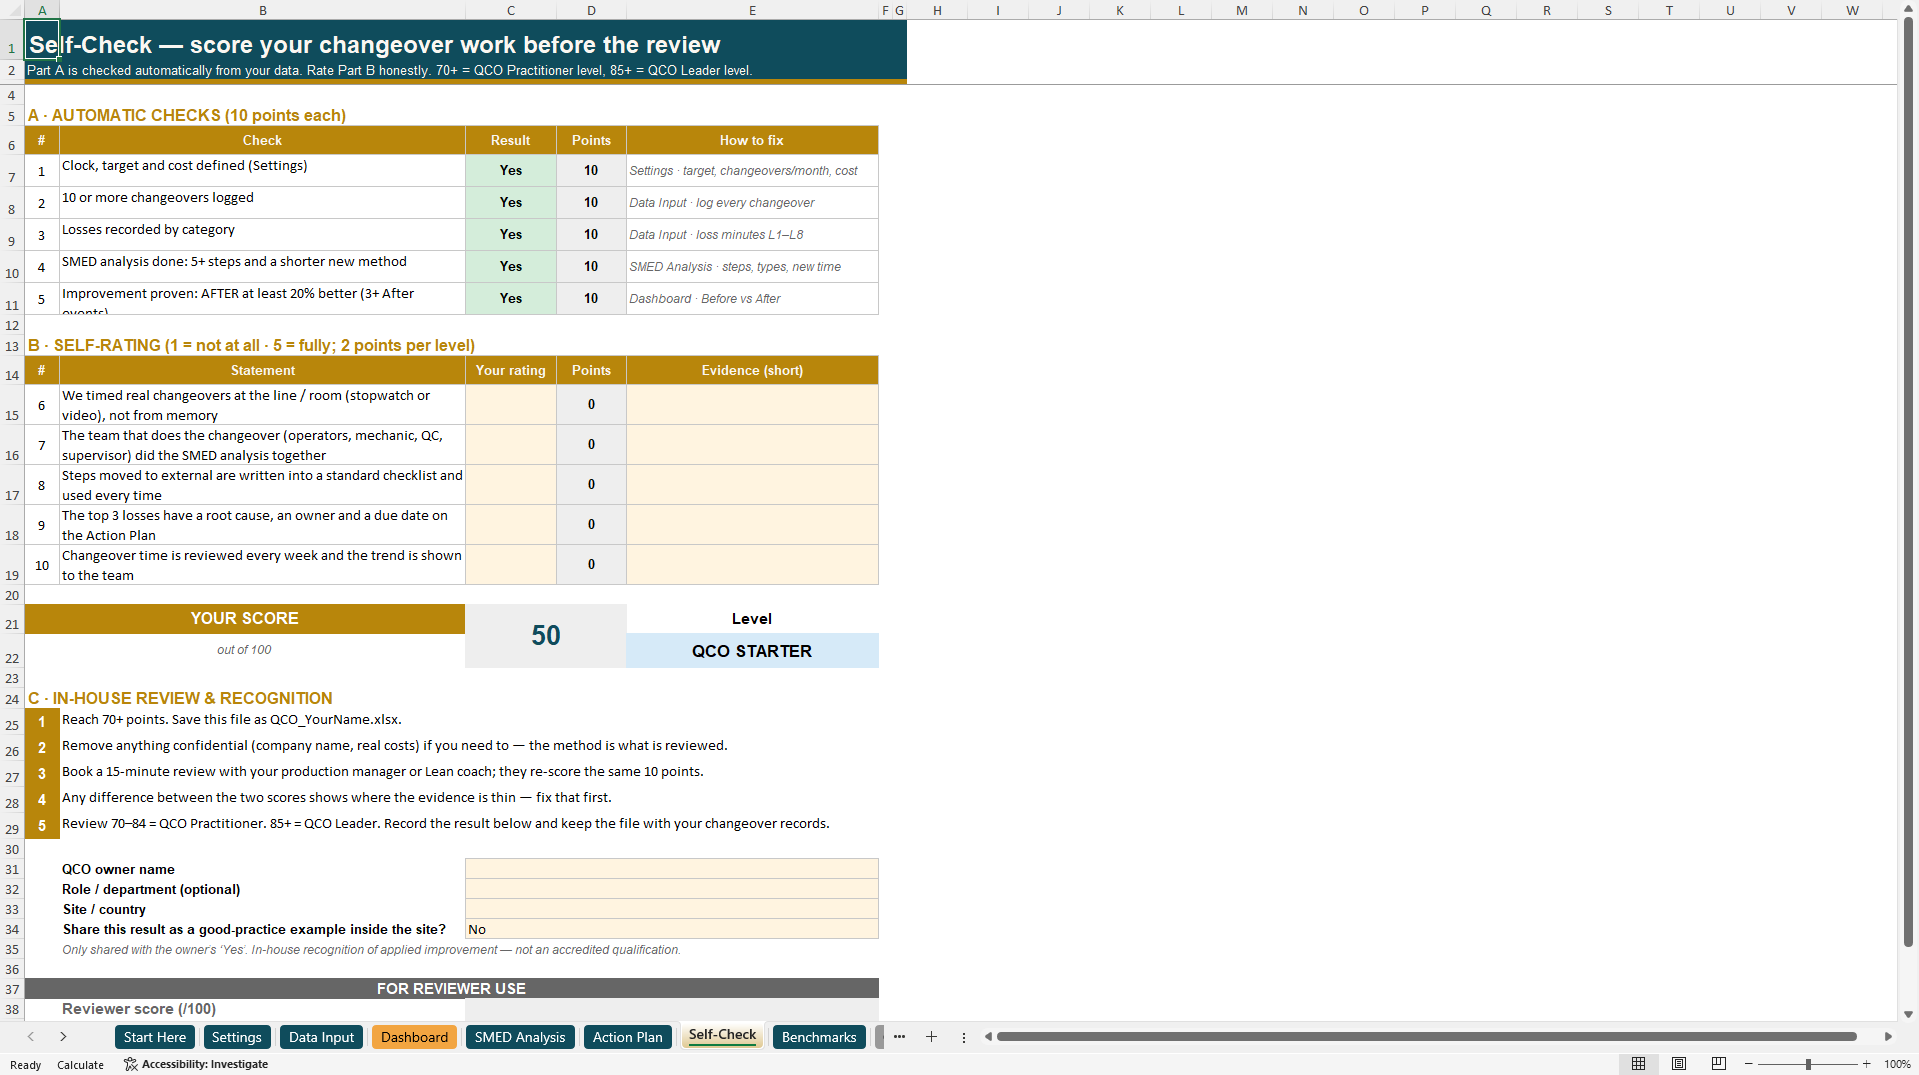The width and height of the screenshot is (1919, 1075).
Task: Zoom in with the plus icon
Action: [1866, 1064]
